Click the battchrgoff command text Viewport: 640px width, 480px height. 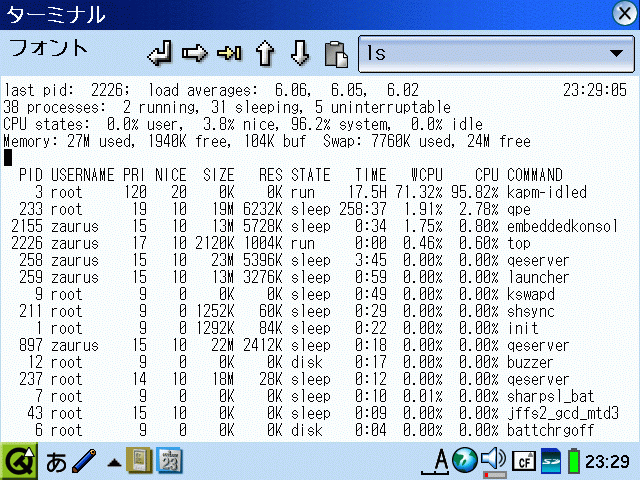point(550,430)
